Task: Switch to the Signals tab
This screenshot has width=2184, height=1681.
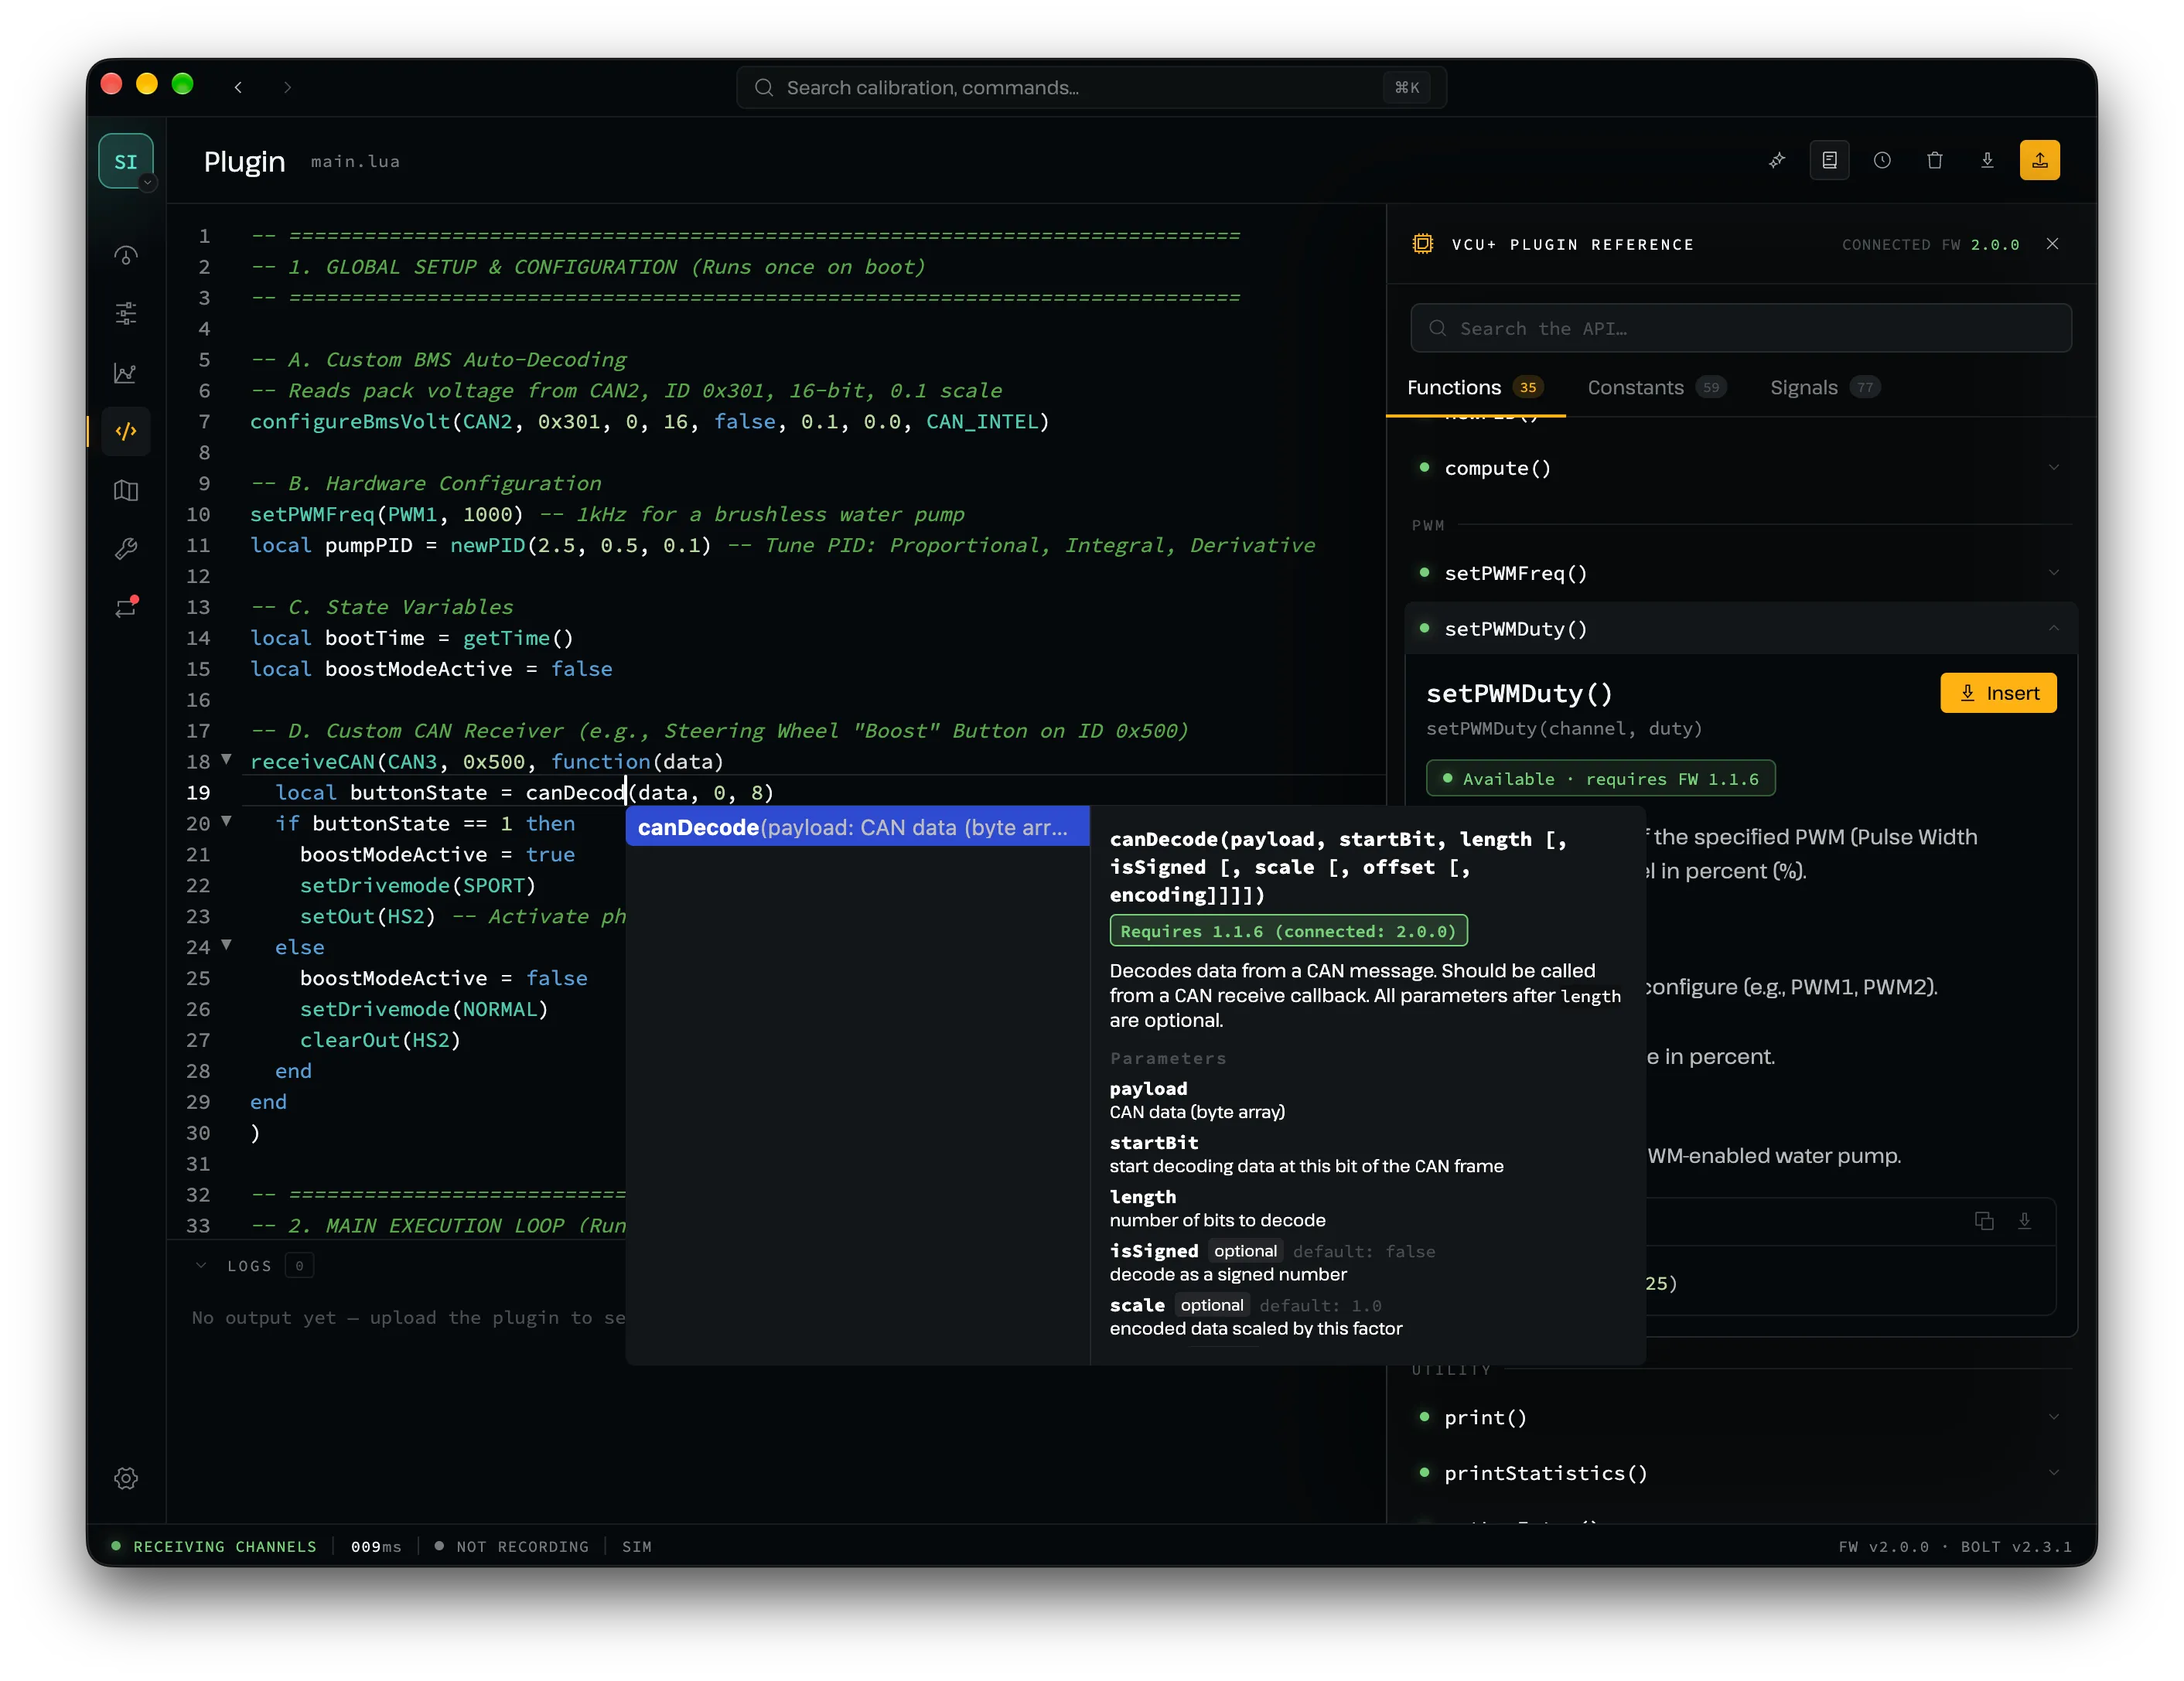Action: [x=1825, y=388]
